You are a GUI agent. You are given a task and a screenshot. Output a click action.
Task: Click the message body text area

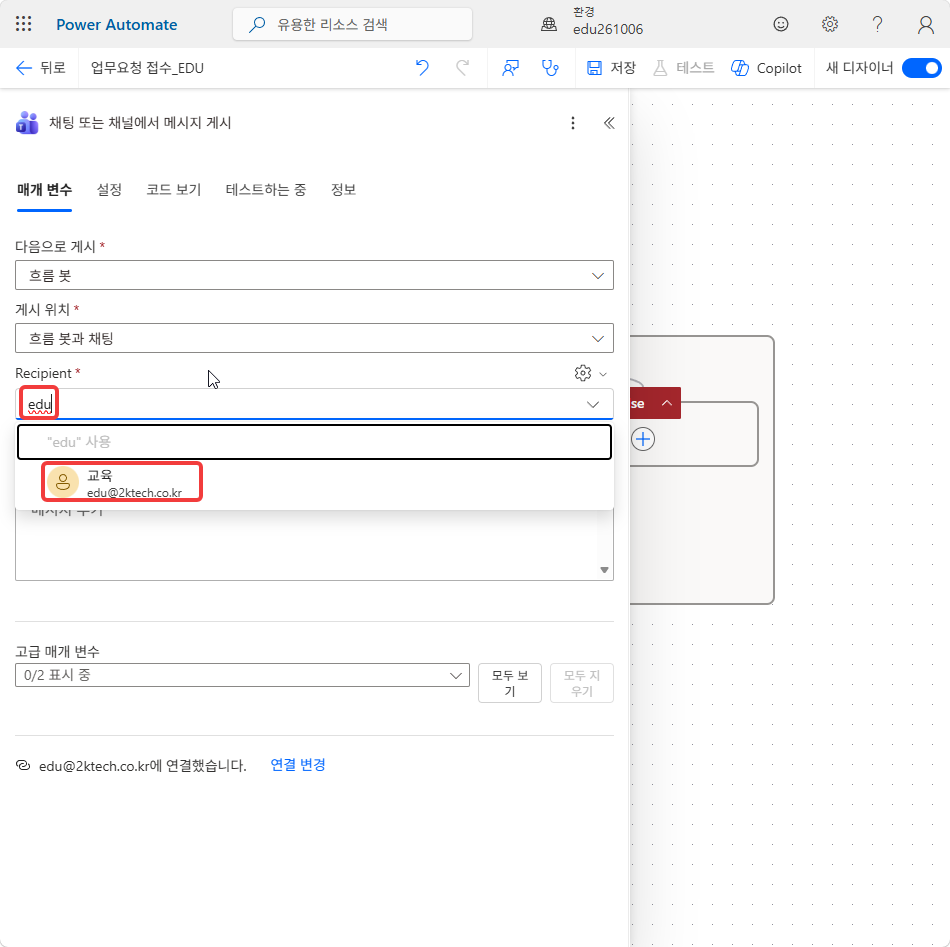[x=306, y=544]
